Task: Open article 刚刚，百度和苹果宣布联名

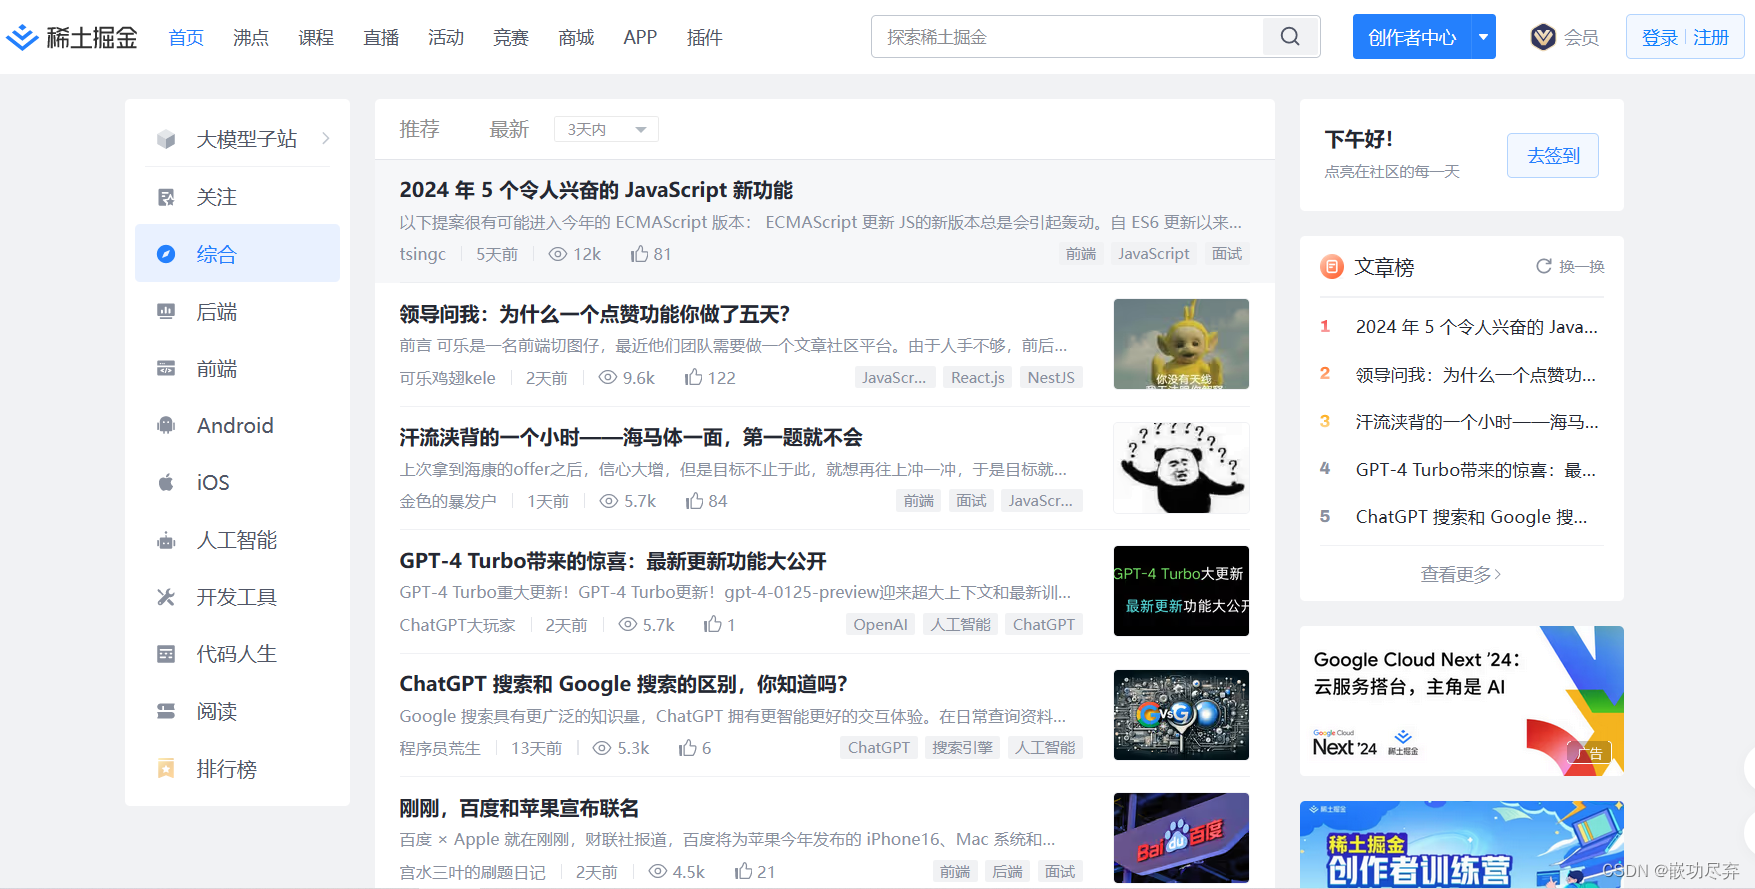Action: coord(519,808)
